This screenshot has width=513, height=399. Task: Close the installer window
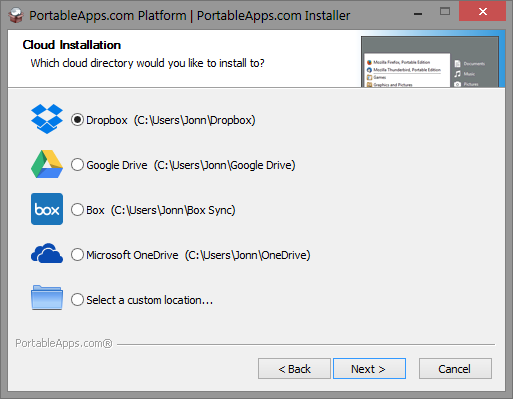pyautogui.click(x=482, y=12)
